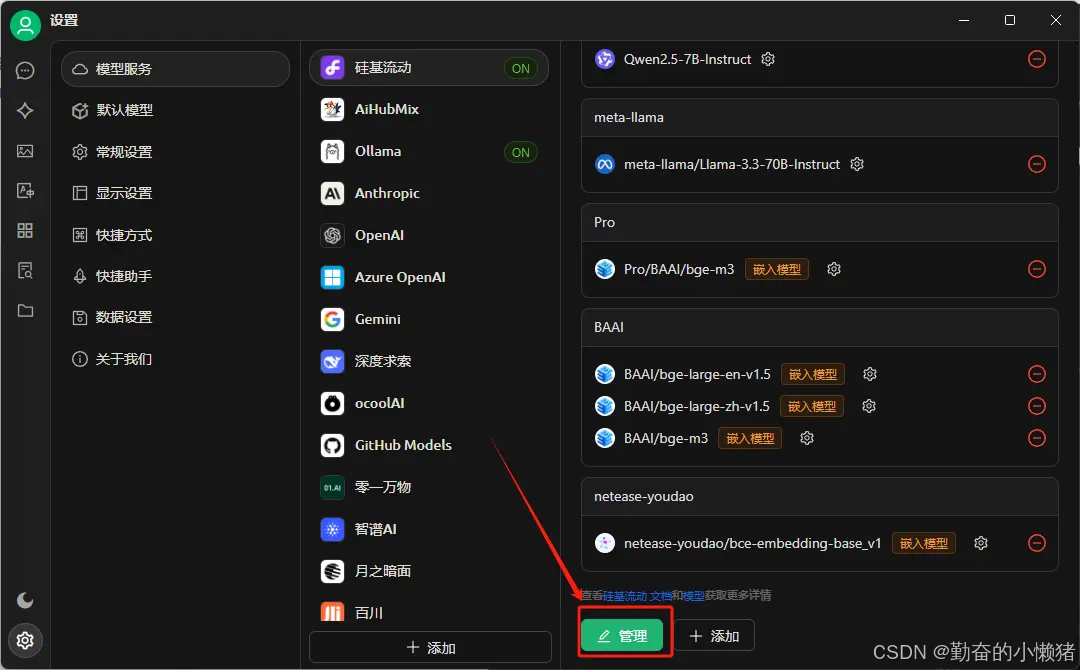Remove the Qwen2.5-7B-Instruct model
Image resolution: width=1080 pixels, height=670 pixels.
(x=1037, y=59)
